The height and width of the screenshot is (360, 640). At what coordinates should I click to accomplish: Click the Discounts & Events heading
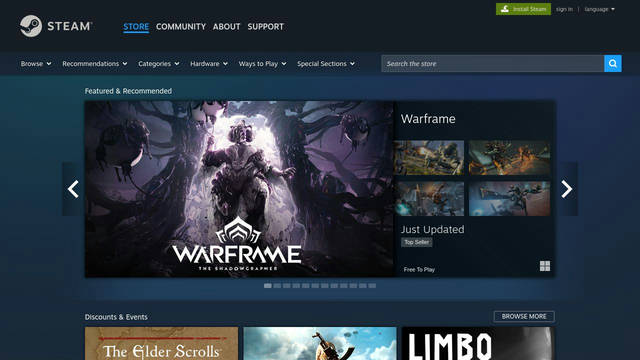pos(116,317)
